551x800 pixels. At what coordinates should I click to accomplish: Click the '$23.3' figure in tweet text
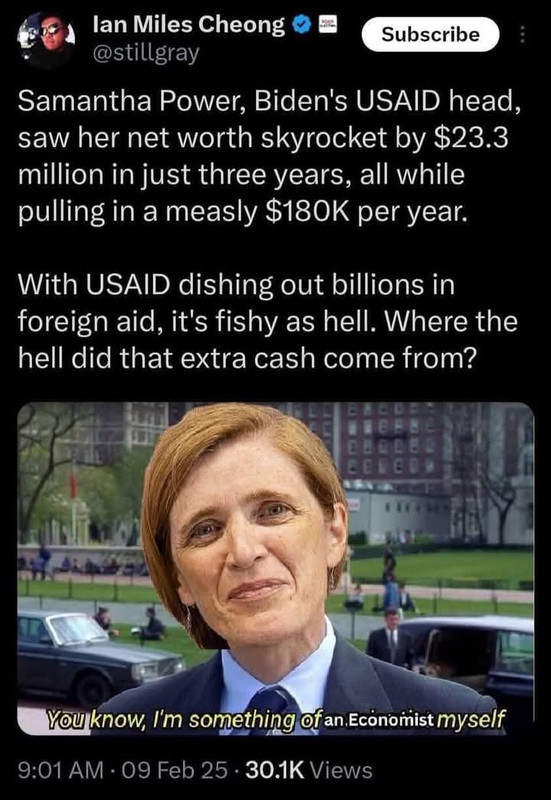click(x=471, y=138)
